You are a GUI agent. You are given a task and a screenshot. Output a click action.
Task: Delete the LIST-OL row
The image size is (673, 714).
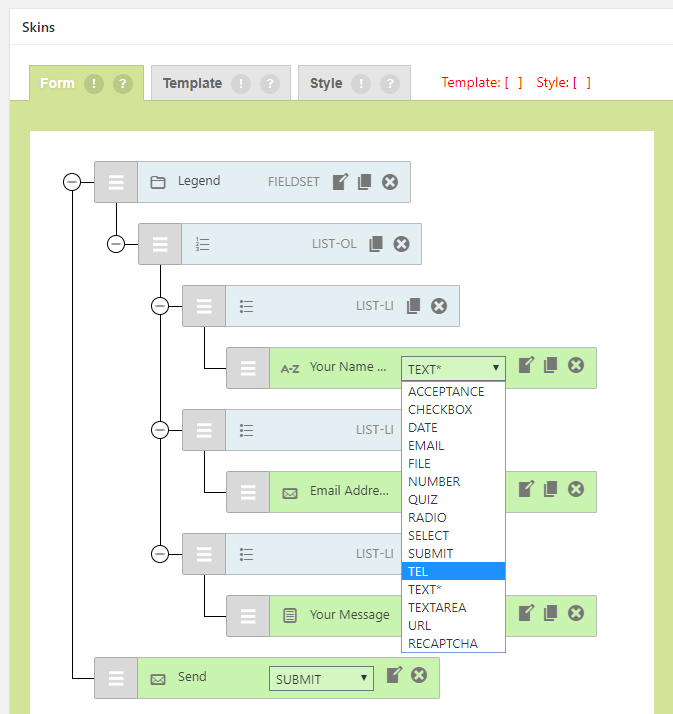(401, 244)
